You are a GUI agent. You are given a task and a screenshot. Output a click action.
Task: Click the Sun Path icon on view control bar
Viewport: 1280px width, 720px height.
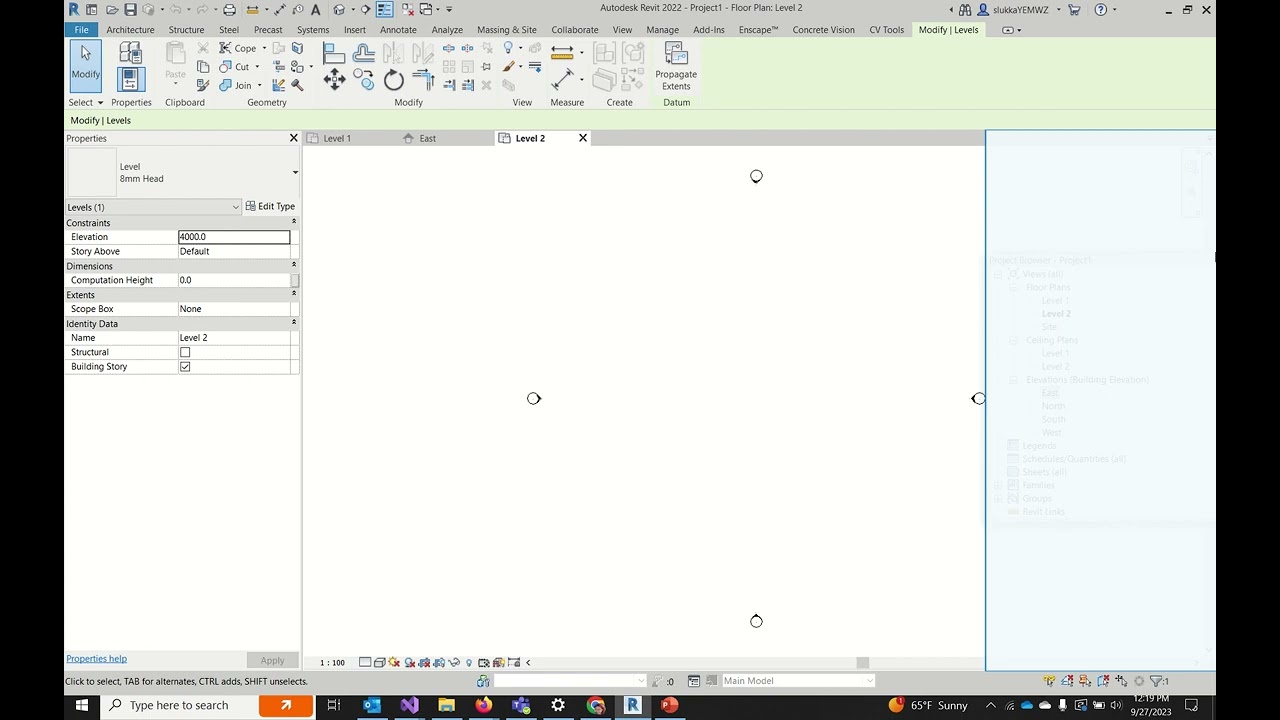tap(394, 662)
